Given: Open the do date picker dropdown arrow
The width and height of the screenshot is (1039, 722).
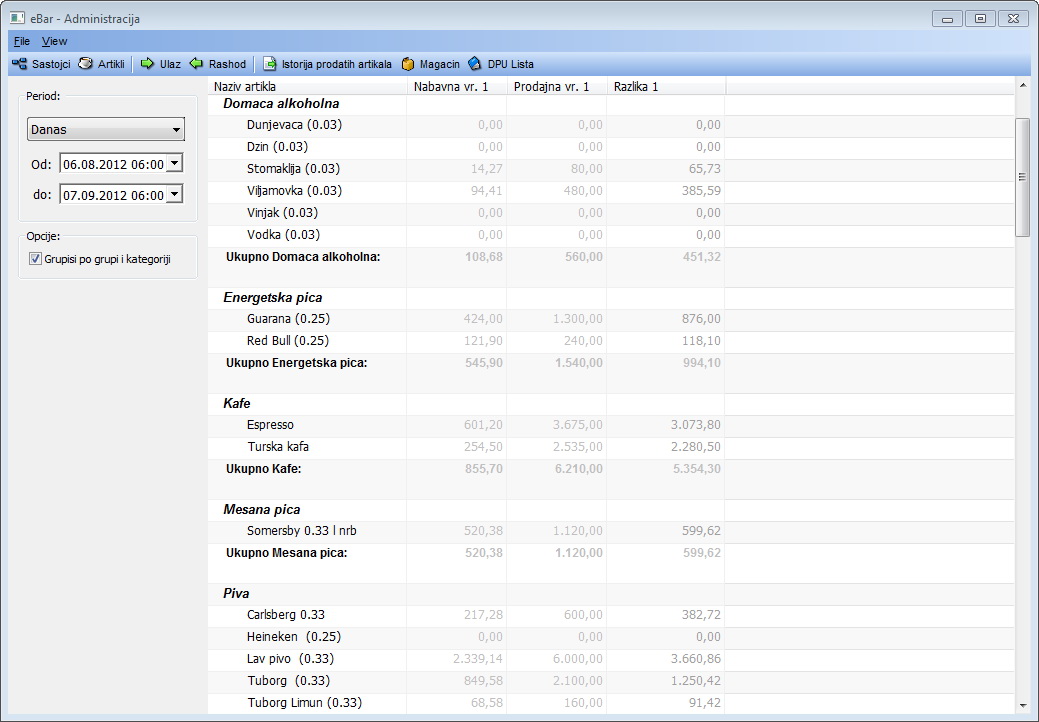Looking at the screenshot, I should tap(174, 194).
